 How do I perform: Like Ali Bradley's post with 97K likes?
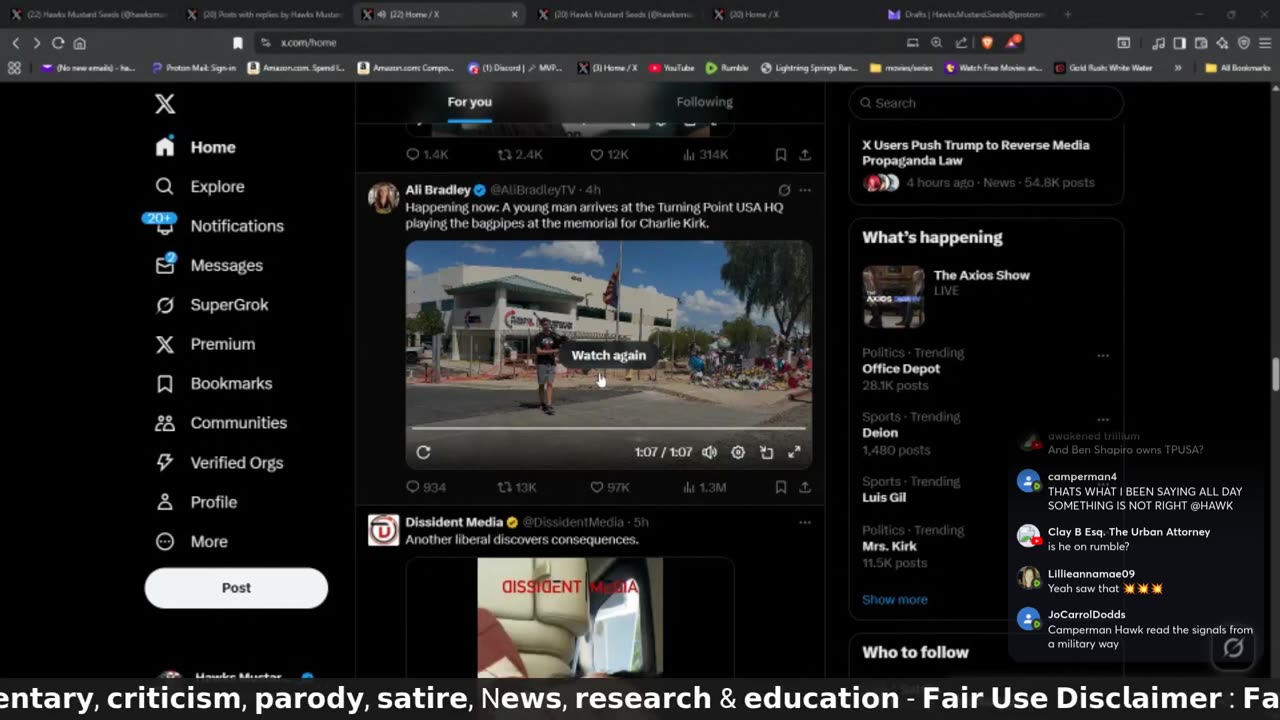pos(609,487)
